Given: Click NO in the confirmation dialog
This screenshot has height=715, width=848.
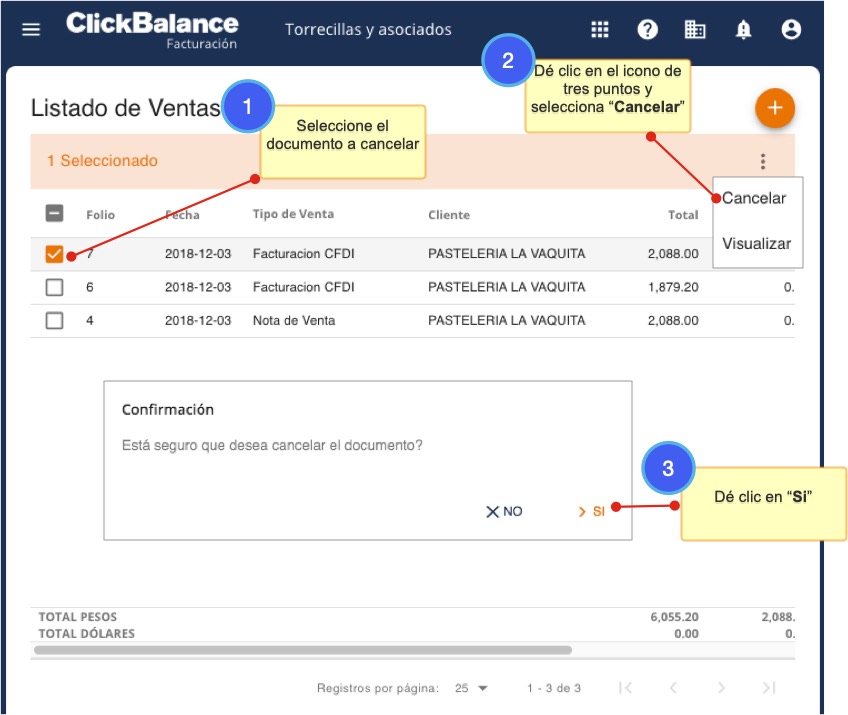Looking at the screenshot, I should [505, 511].
